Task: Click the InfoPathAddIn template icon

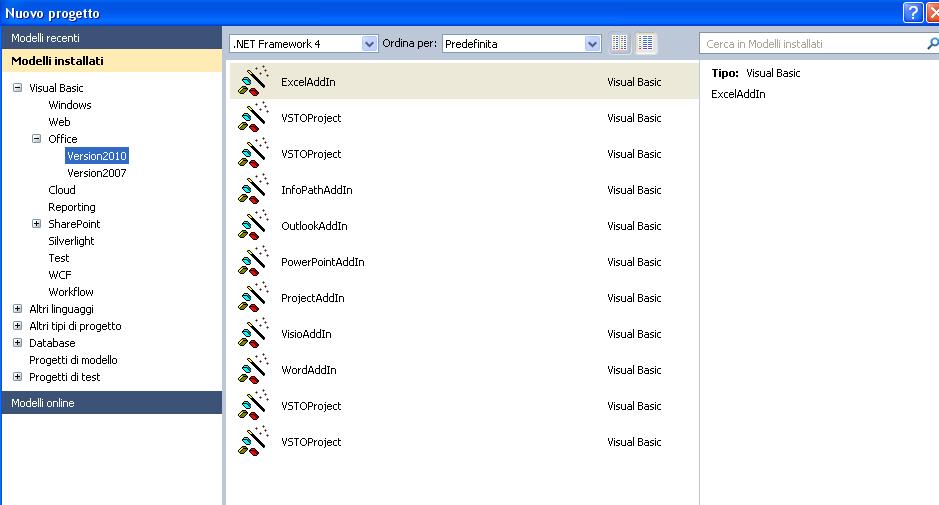Action: pyautogui.click(x=253, y=189)
